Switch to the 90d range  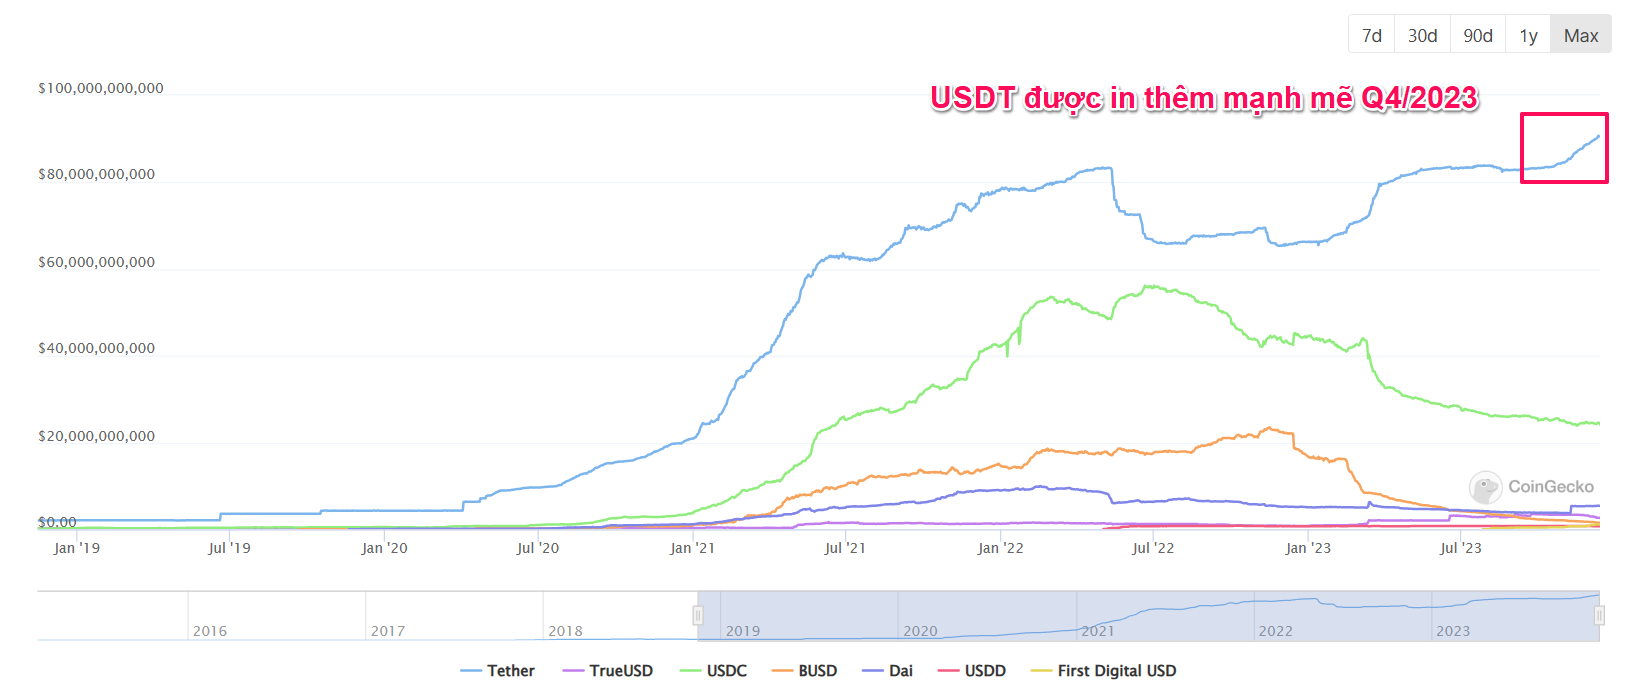pyautogui.click(x=1478, y=35)
